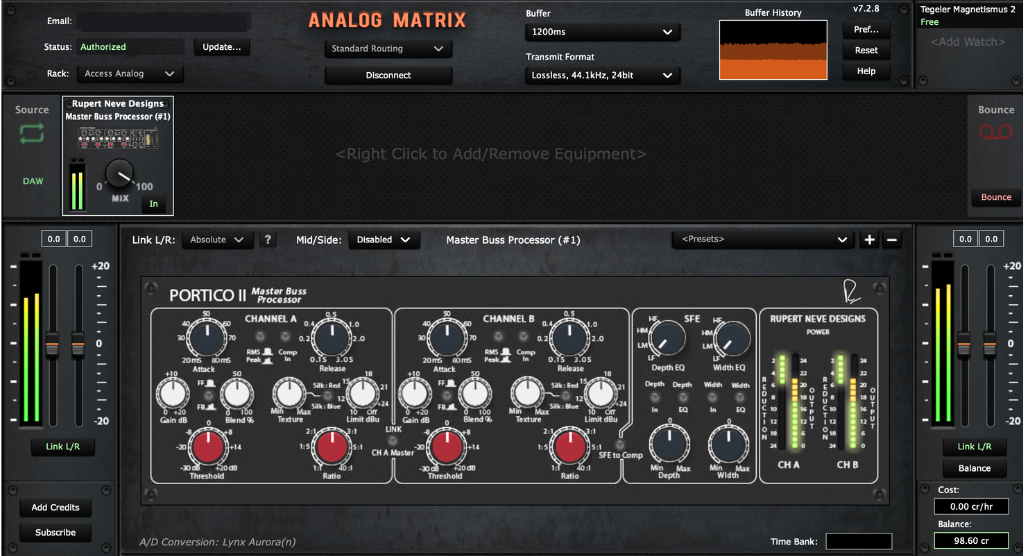
Task: Click the Time Bank field
Action: (x=859, y=542)
